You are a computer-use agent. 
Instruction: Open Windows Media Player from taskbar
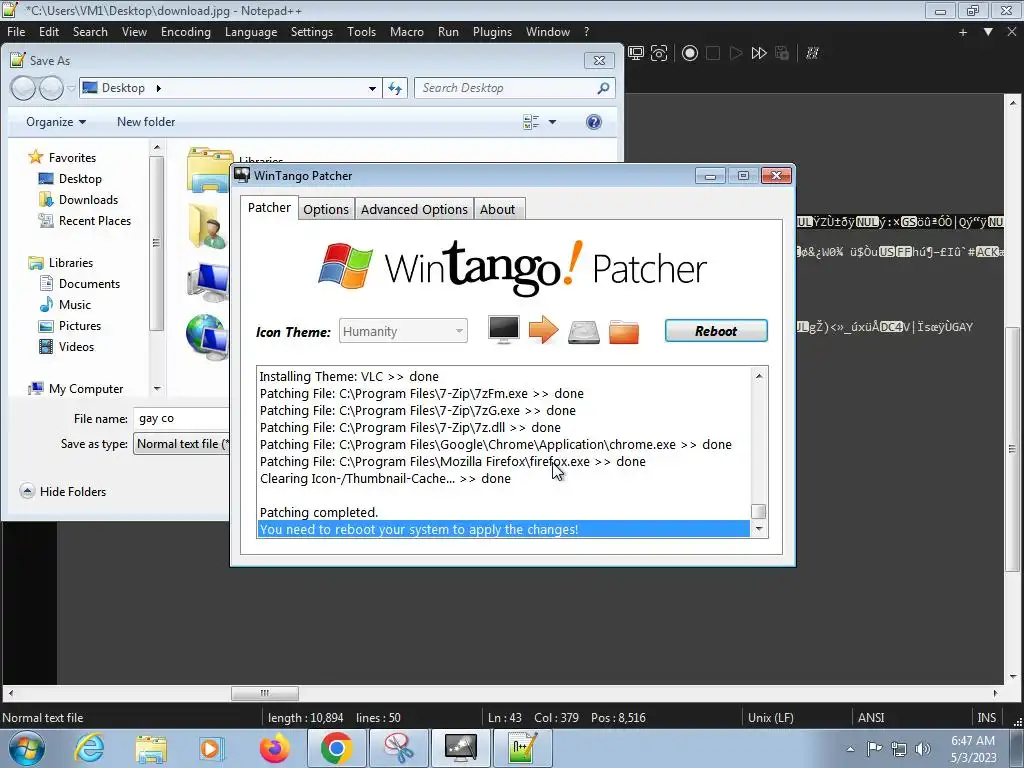212,748
